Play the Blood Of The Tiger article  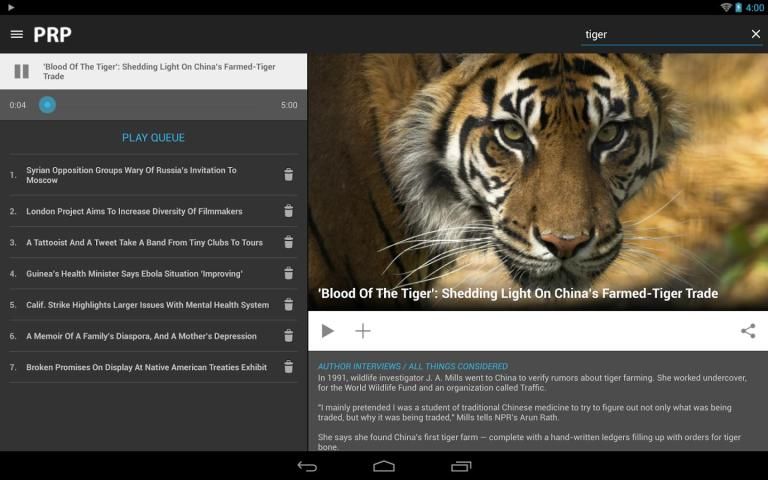pyautogui.click(x=327, y=331)
